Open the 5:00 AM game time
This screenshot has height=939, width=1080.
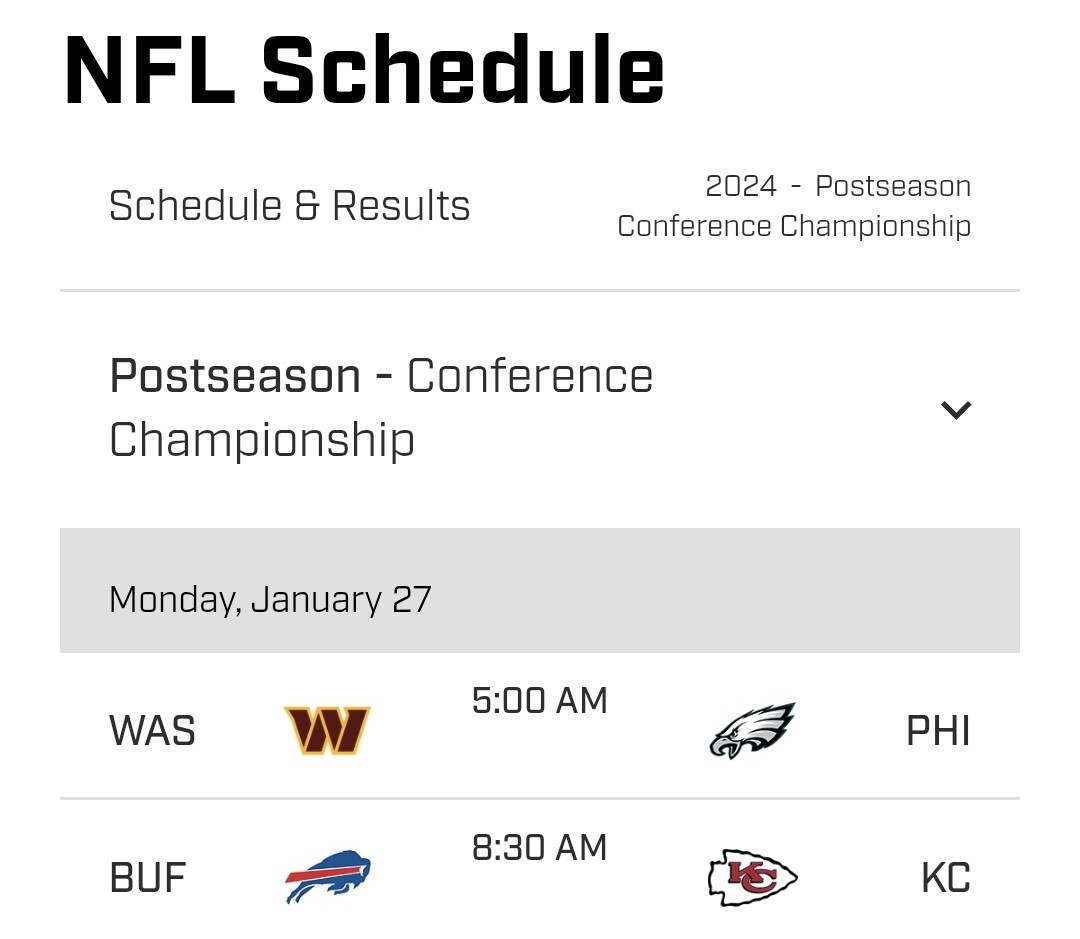click(539, 701)
